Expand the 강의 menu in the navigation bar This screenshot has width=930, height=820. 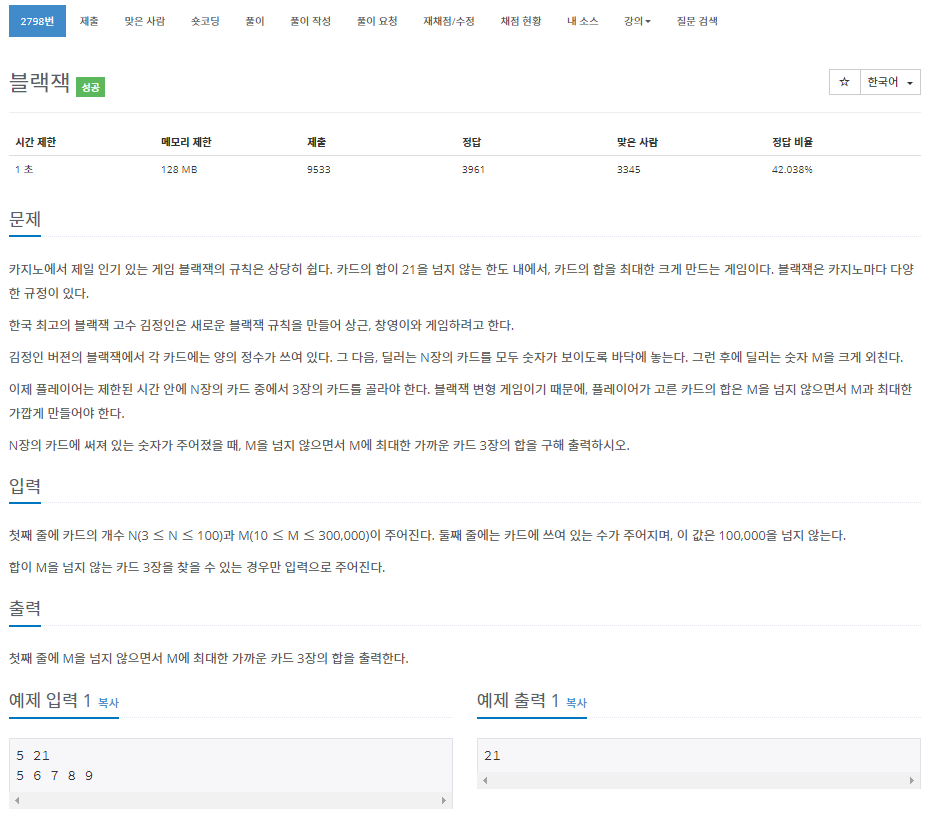coord(637,20)
